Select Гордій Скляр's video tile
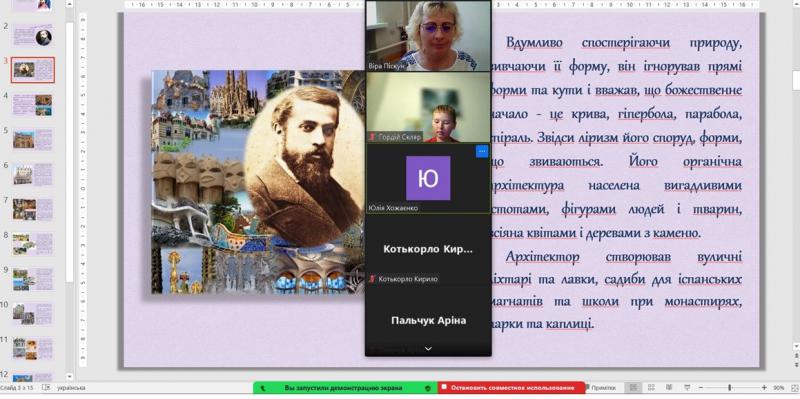This screenshot has height=399, width=800. [429, 107]
